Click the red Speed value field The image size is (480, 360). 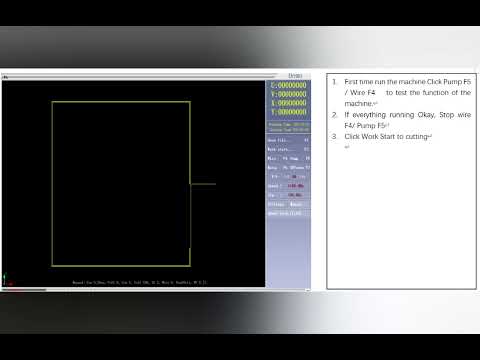pos(295,186)
